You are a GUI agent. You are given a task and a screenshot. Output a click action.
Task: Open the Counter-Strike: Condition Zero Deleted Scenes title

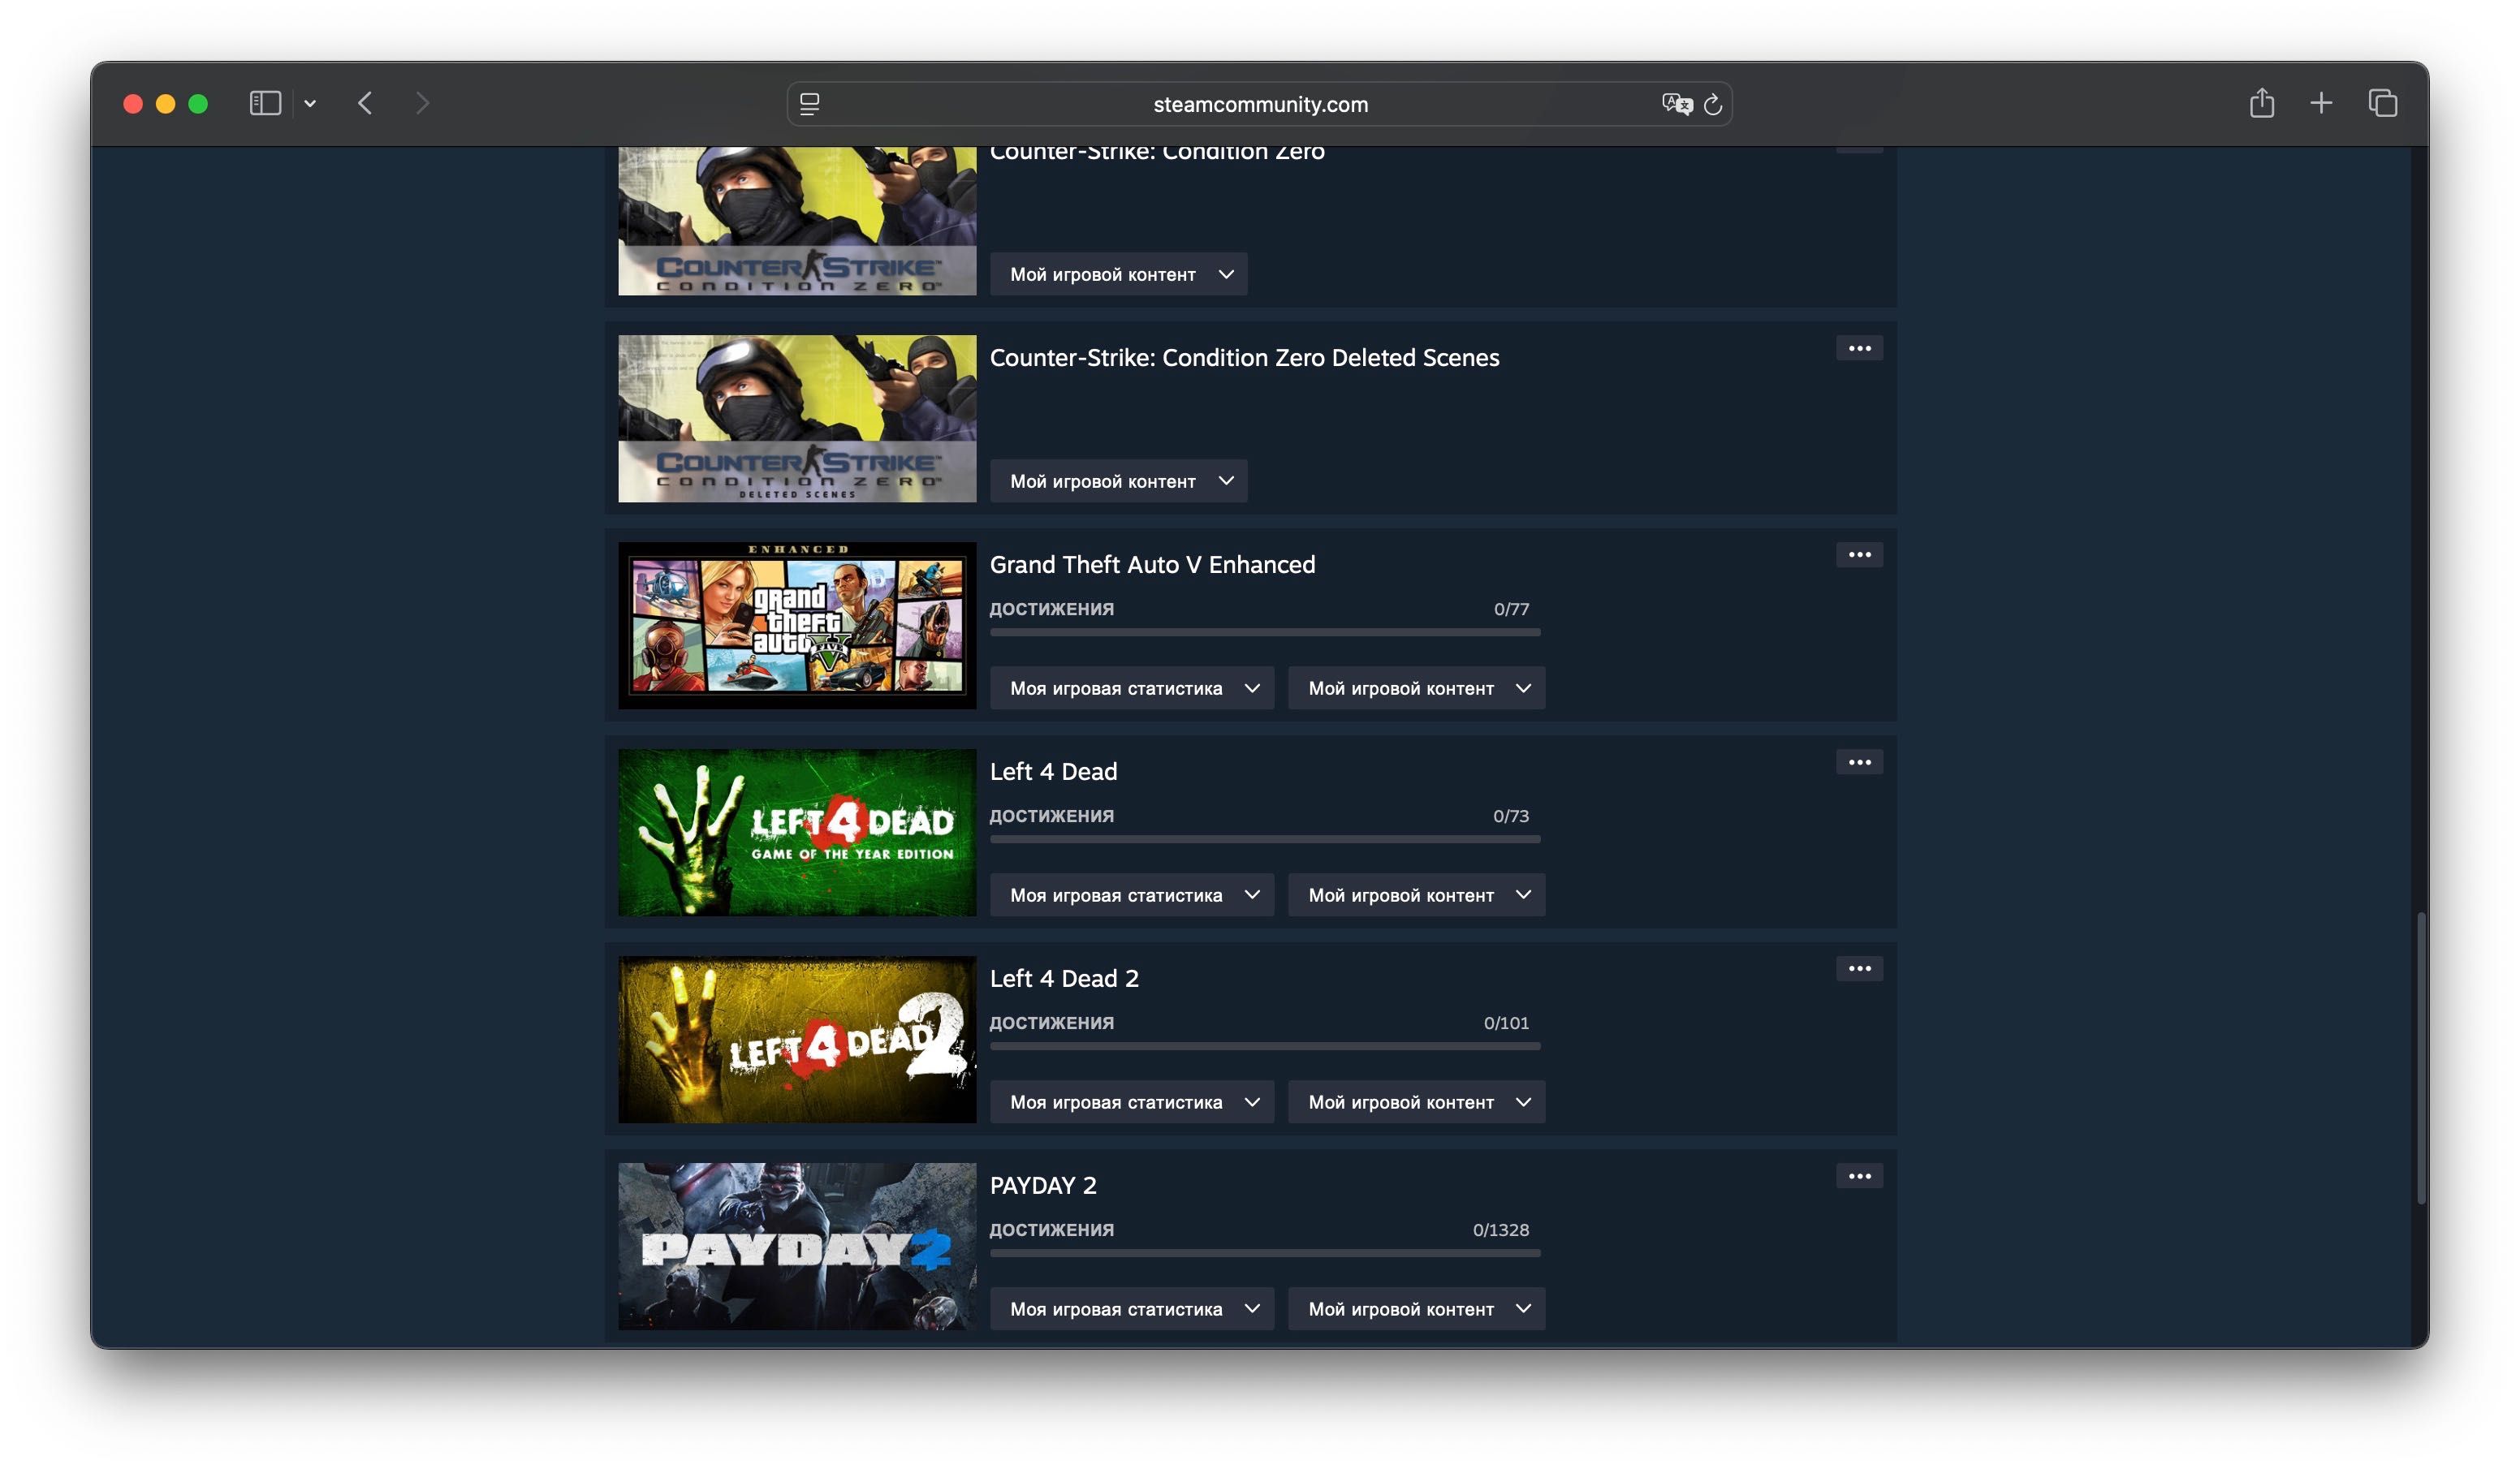tap(1244, 358)
